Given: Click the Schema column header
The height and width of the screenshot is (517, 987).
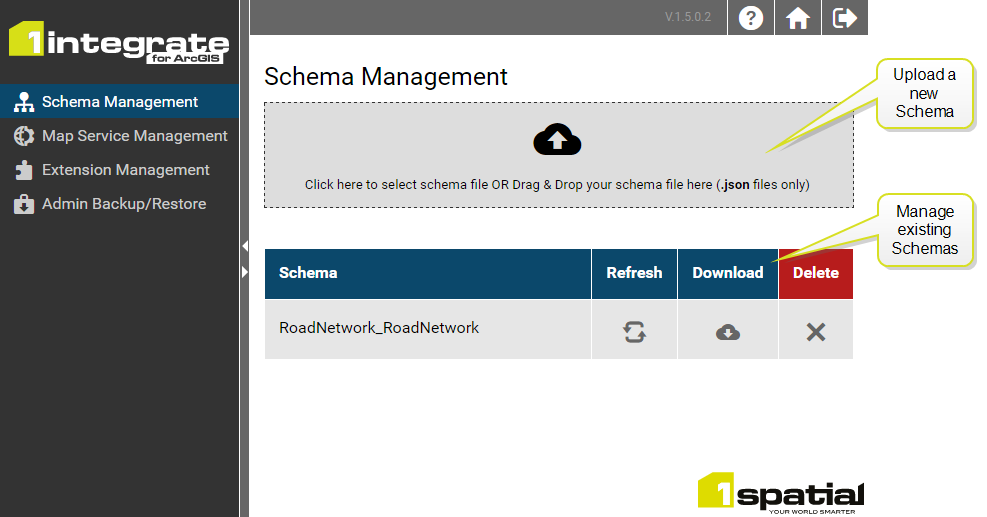Looking at the screenshot, I should pyautogui.click(x=308, y=273).
